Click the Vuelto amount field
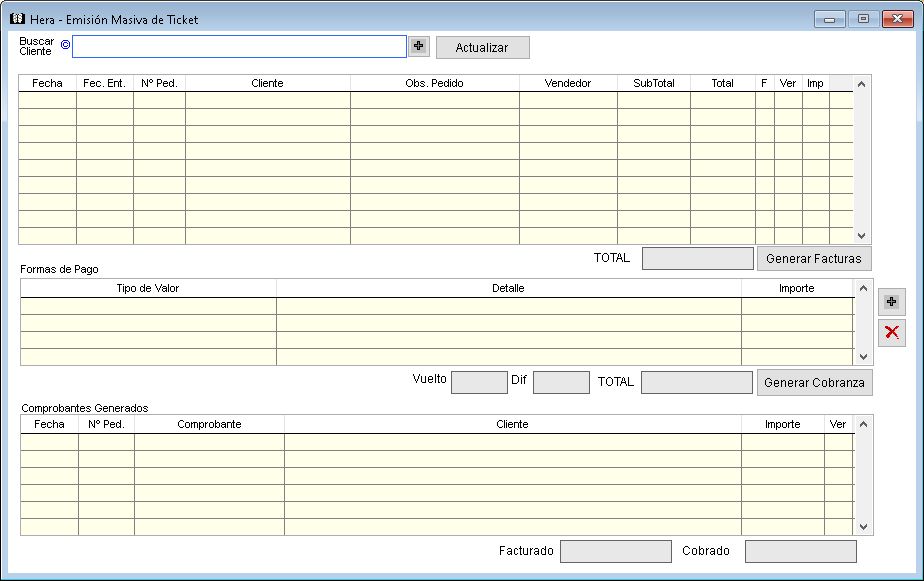The width and height of the screenshot is (924, 581). click(x=479, y=382)
